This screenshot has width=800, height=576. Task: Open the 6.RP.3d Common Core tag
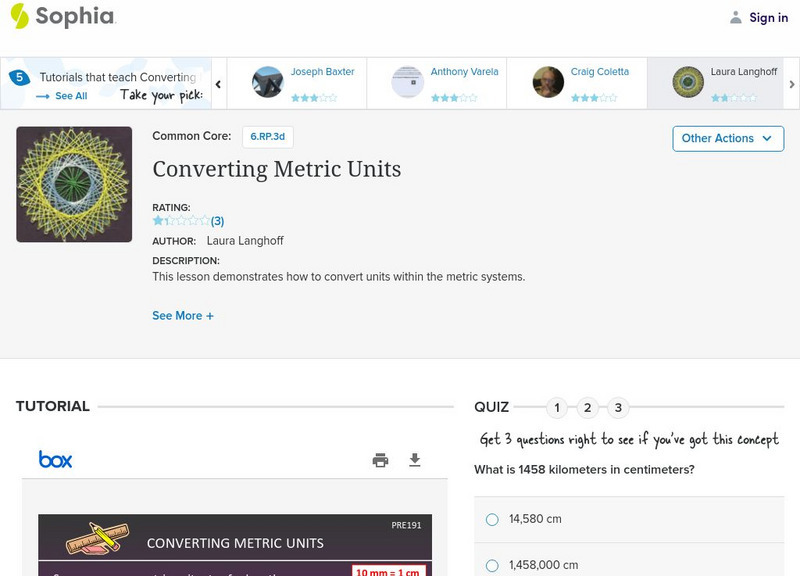click(x=268, y=137)
